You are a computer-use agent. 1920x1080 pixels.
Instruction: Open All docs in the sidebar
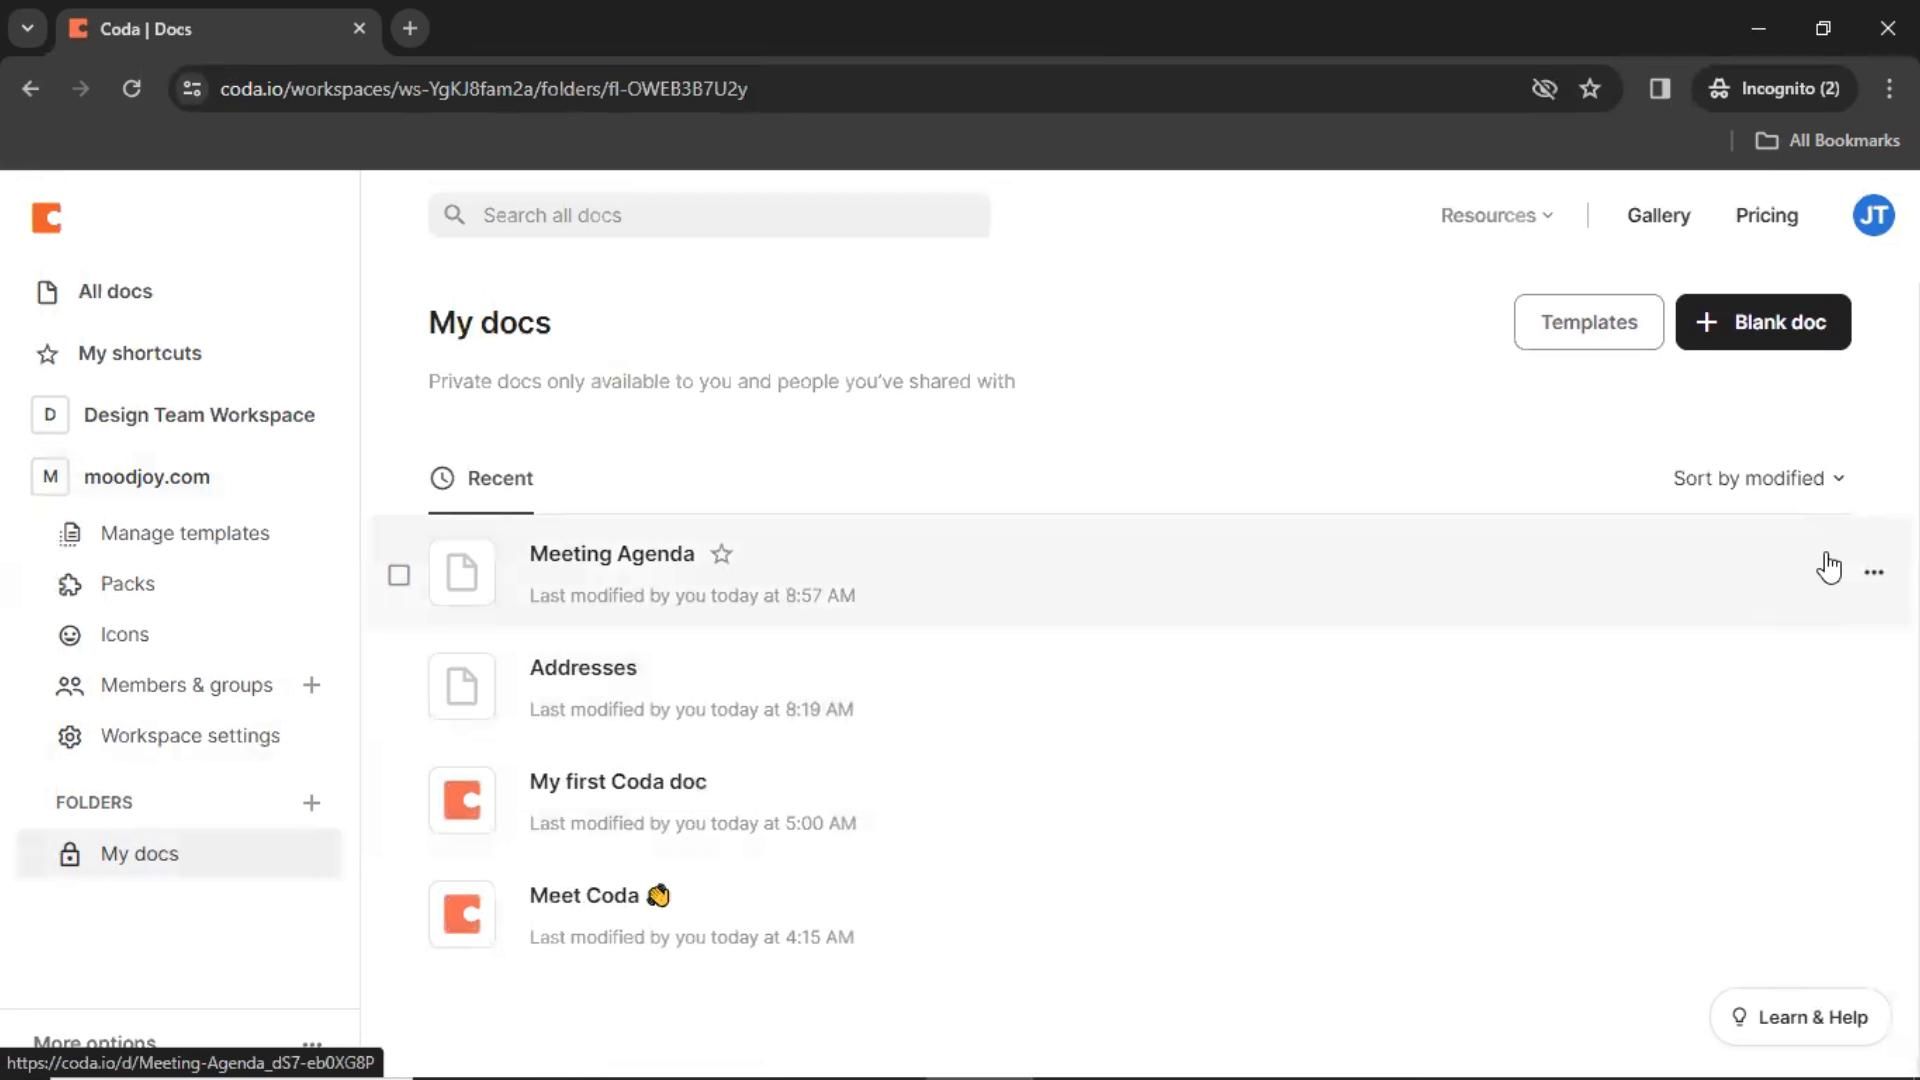[x=95, y=291]
